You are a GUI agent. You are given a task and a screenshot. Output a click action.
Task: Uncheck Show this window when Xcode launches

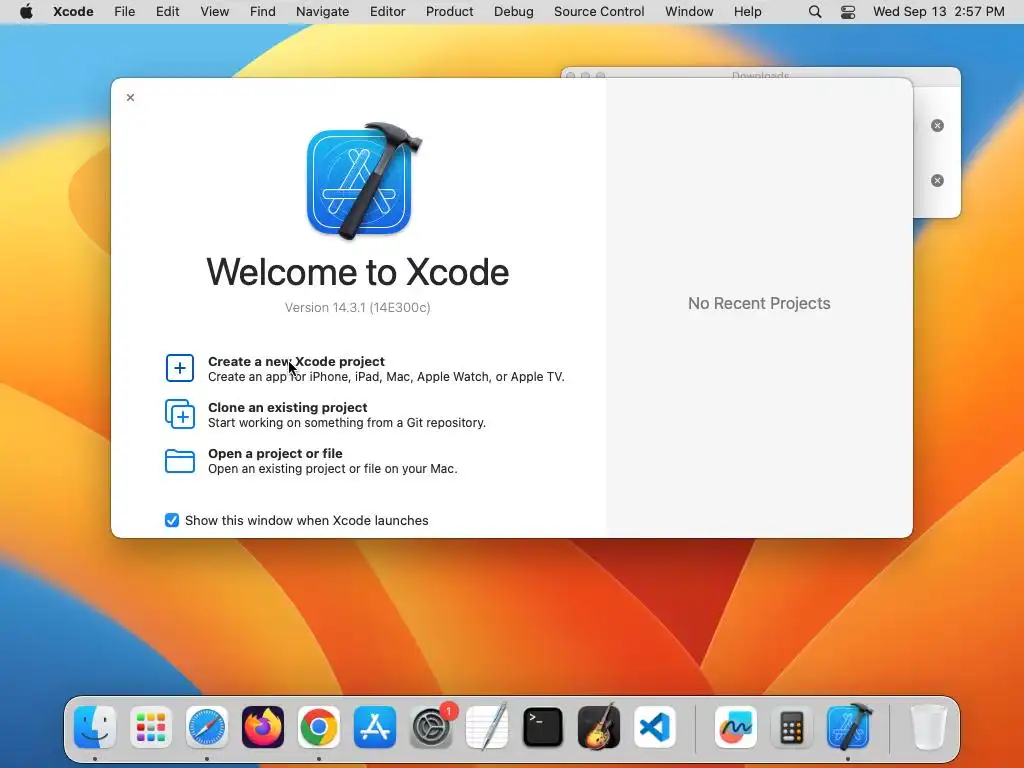click(x=172, y=520)
